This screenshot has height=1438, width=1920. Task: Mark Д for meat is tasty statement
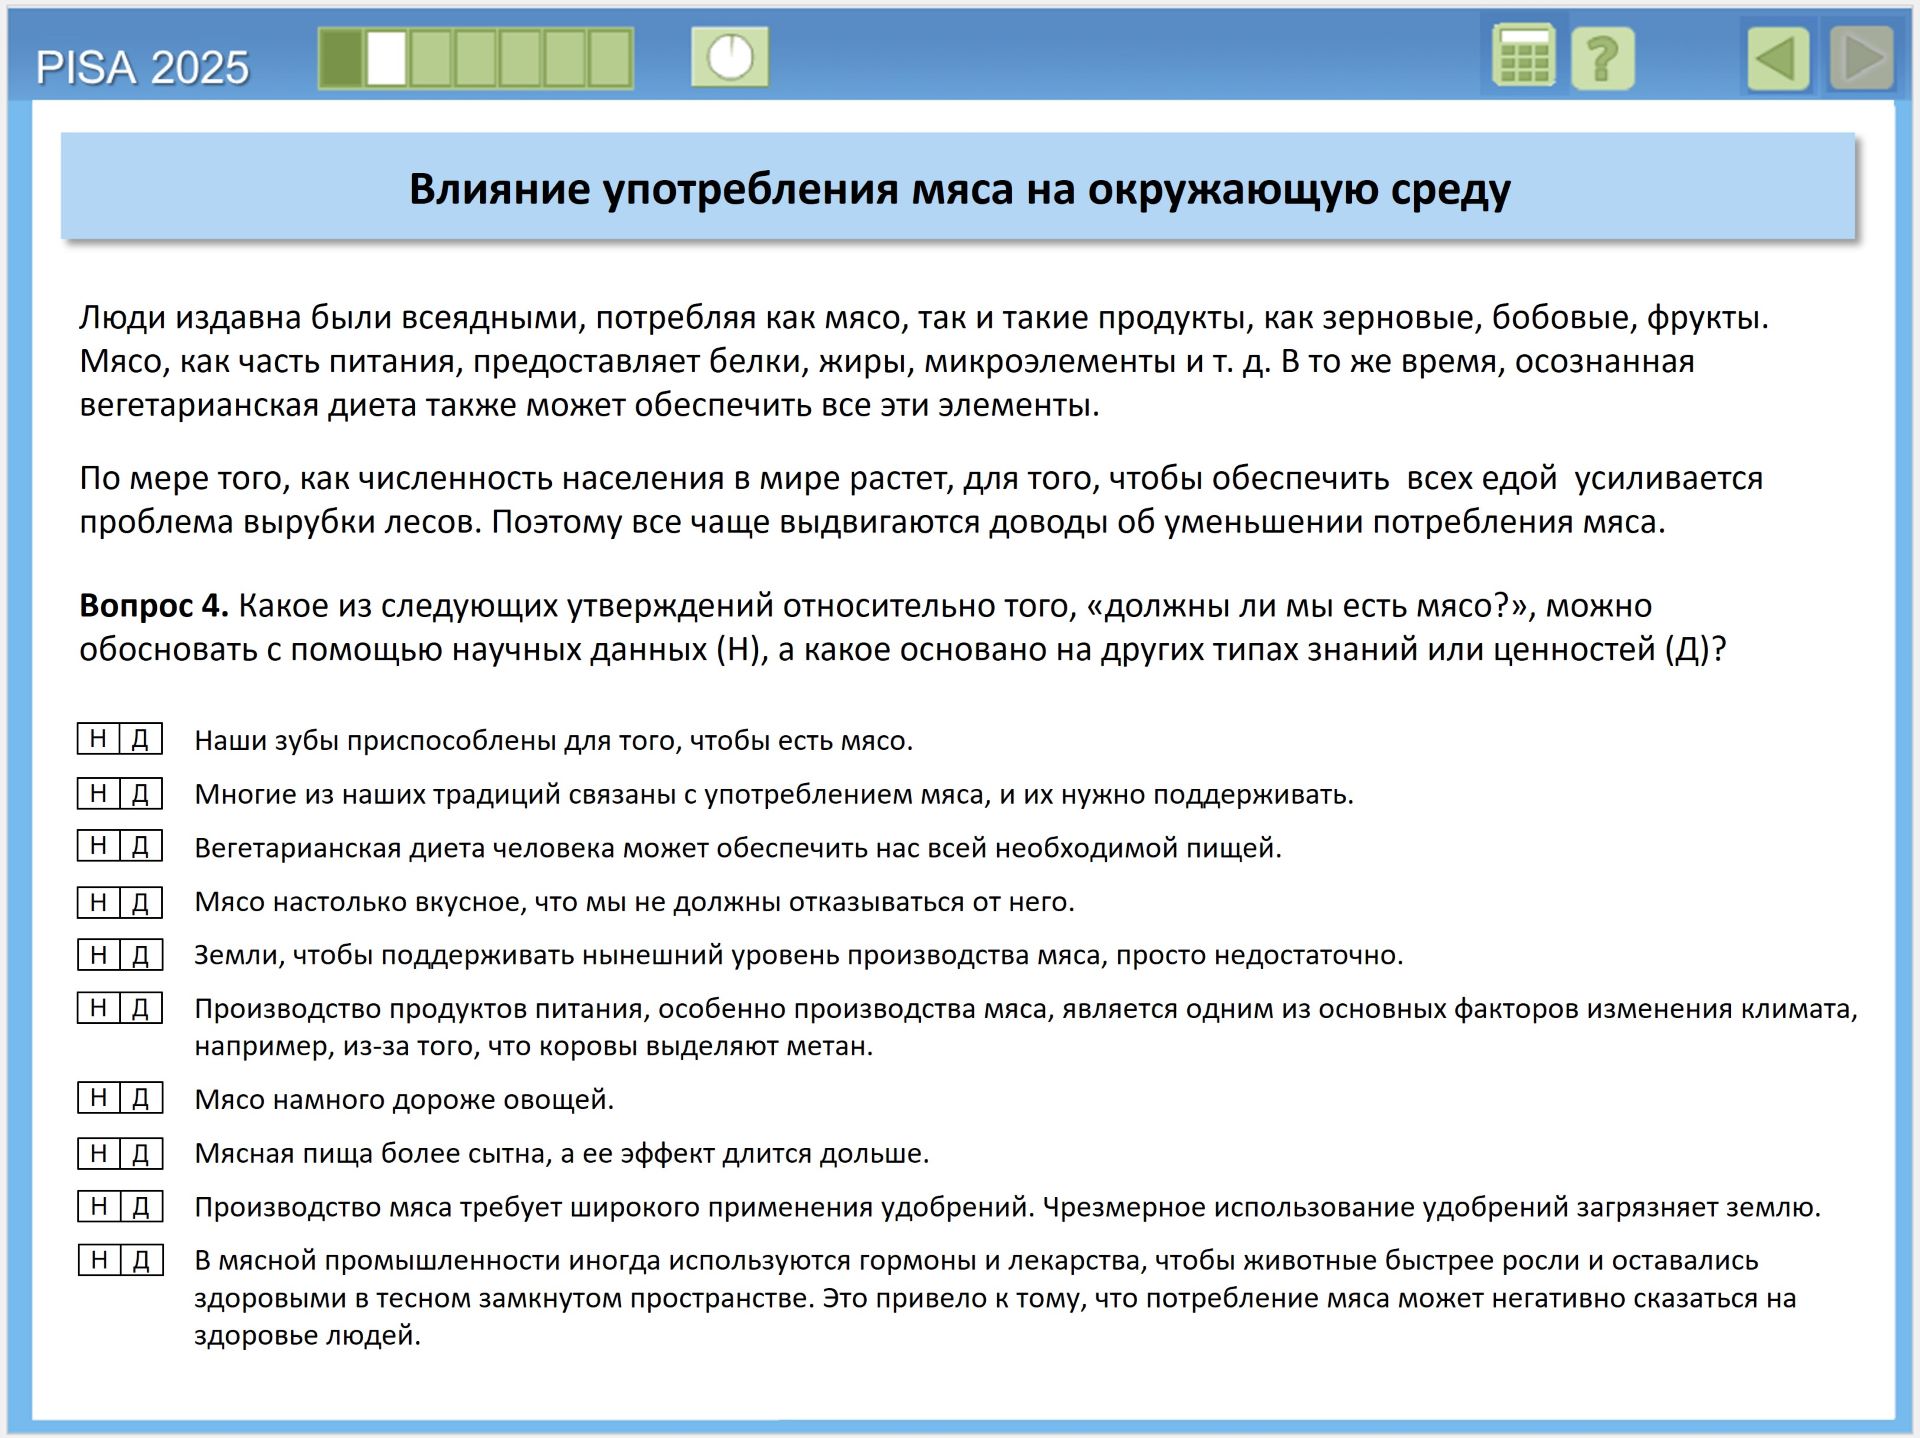[141, 901]
